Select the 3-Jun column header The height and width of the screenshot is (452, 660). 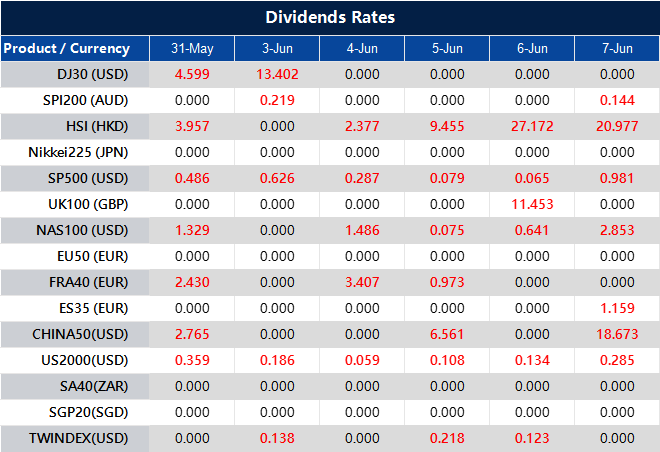pyautogui.click(x=277, y=48)
